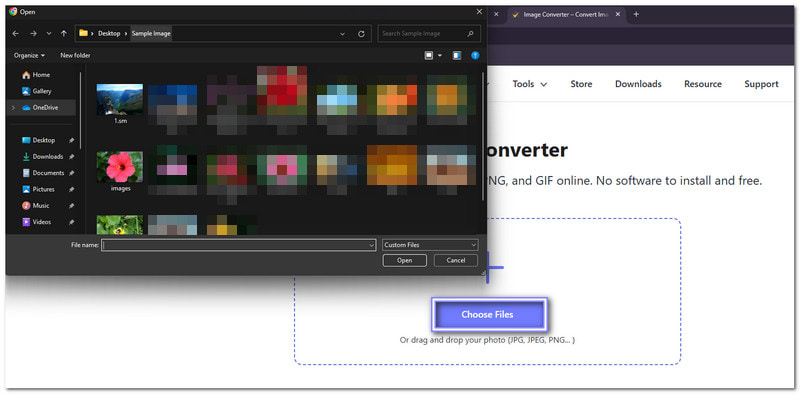Open Home in the navigation pane

click(41, 75)
